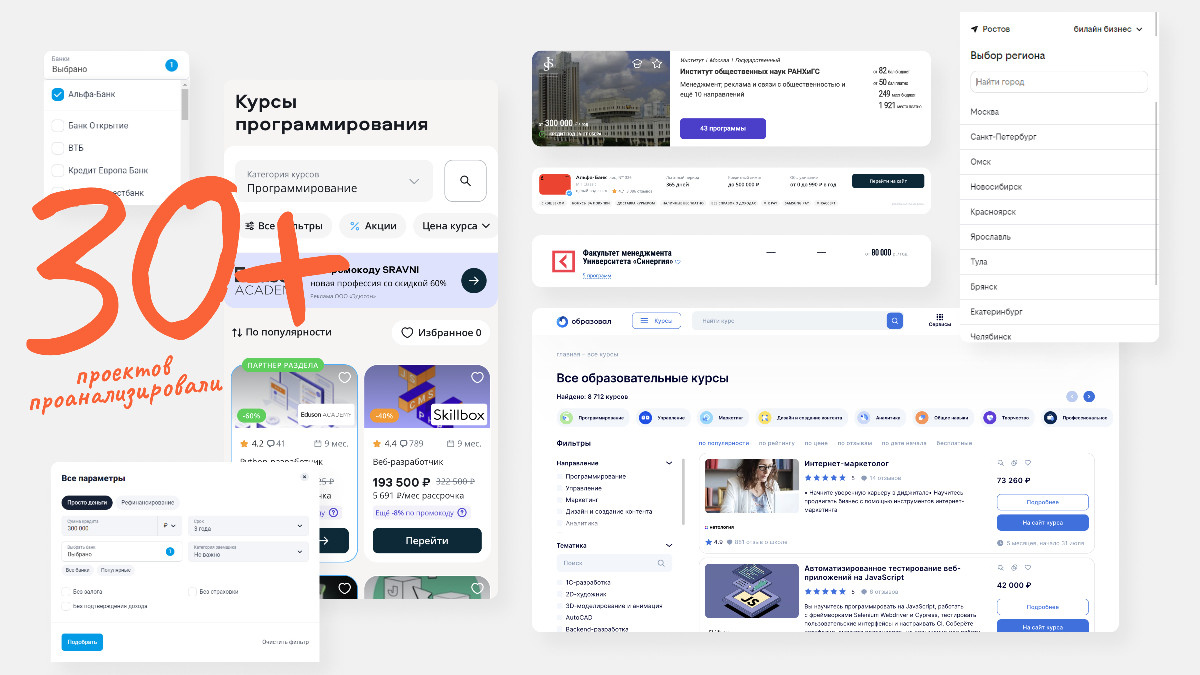Check the Без страховки checkbox
This screenshot has height=675, width=1200.
click(x=193, y=591)
